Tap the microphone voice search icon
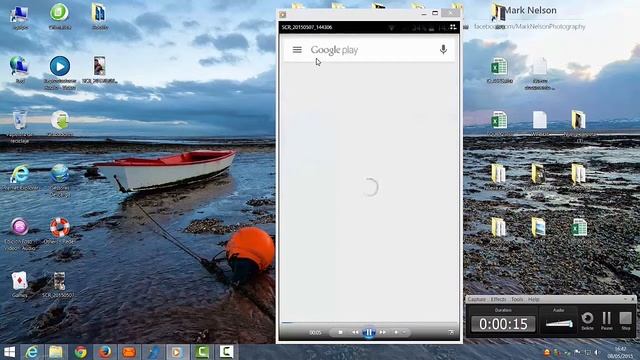This screenshot has width=640, height=360. point(443,50)
